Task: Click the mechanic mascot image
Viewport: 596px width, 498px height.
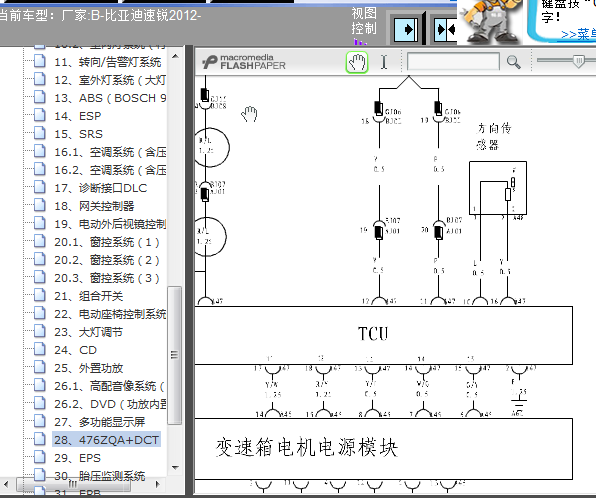Action: (x=490, y=21)
